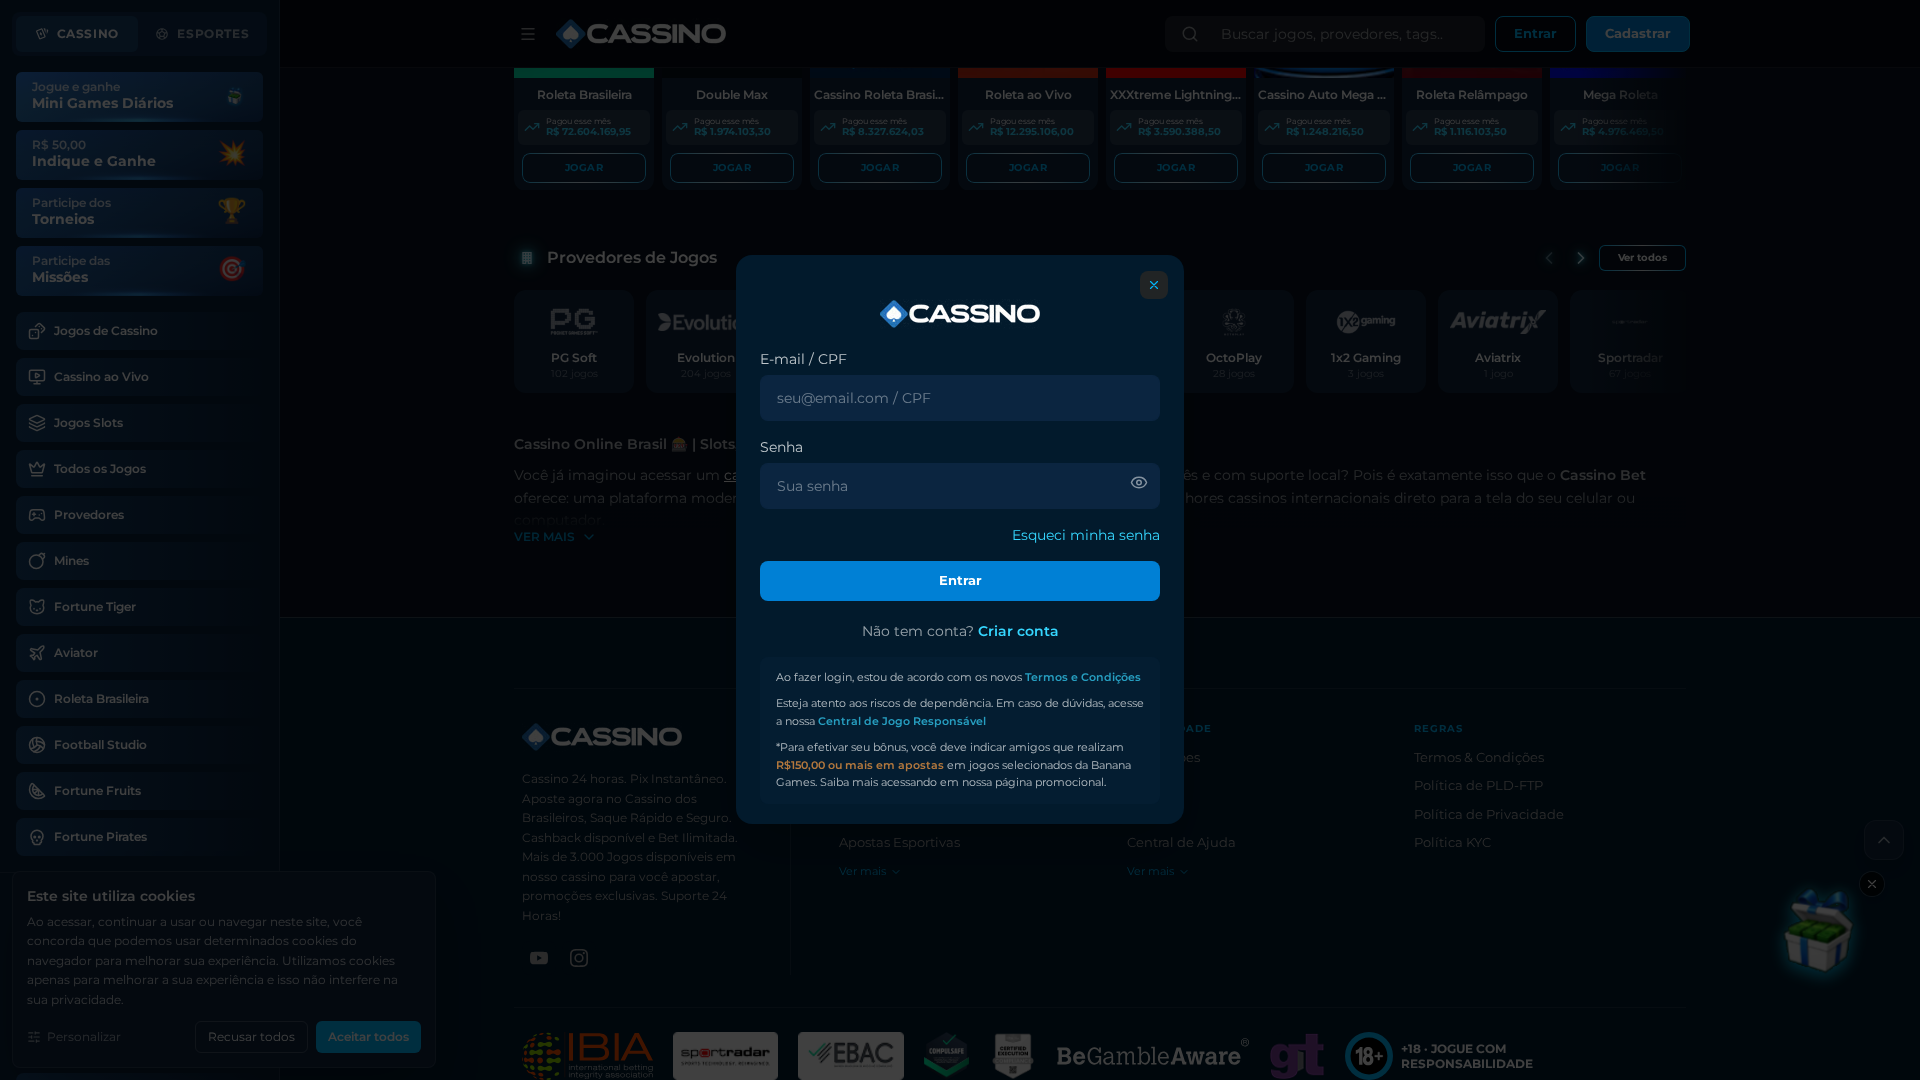Click JOGAR under Double Max

point(732,168)
